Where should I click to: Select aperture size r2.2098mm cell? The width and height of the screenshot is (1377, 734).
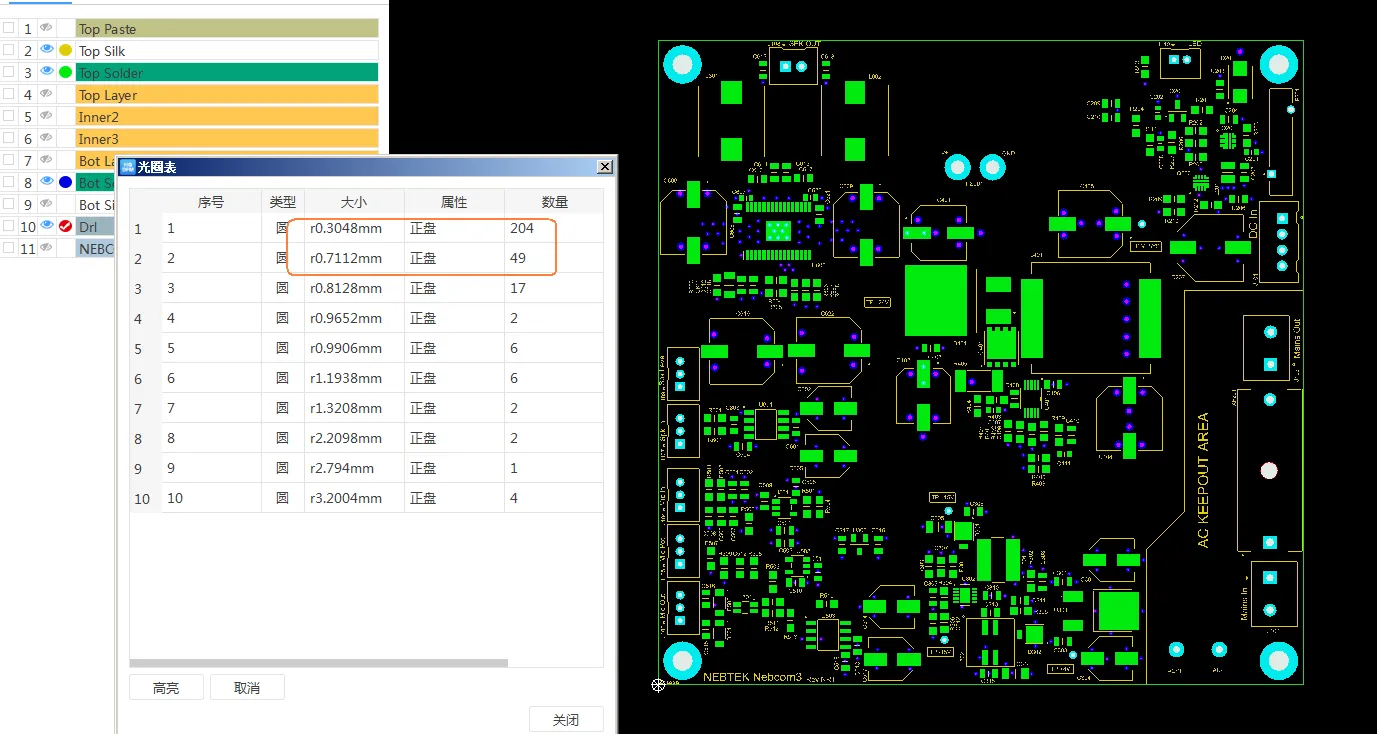click(x=355, y=438)
